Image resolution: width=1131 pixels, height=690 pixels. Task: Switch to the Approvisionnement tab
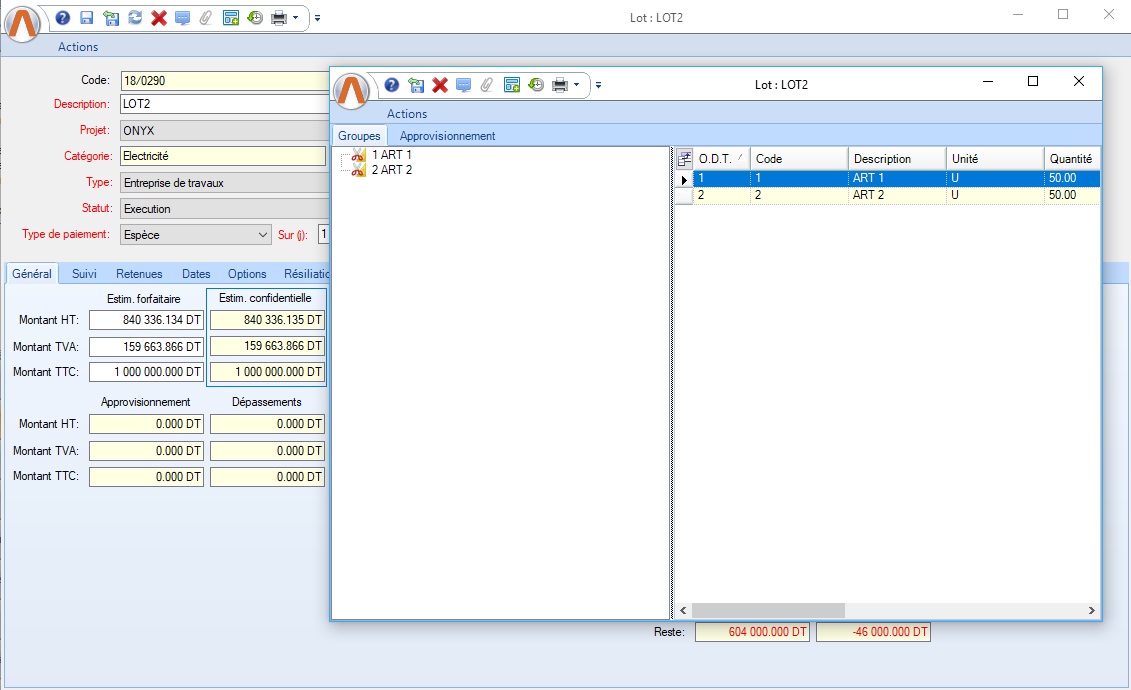click(x=447, y=136)
